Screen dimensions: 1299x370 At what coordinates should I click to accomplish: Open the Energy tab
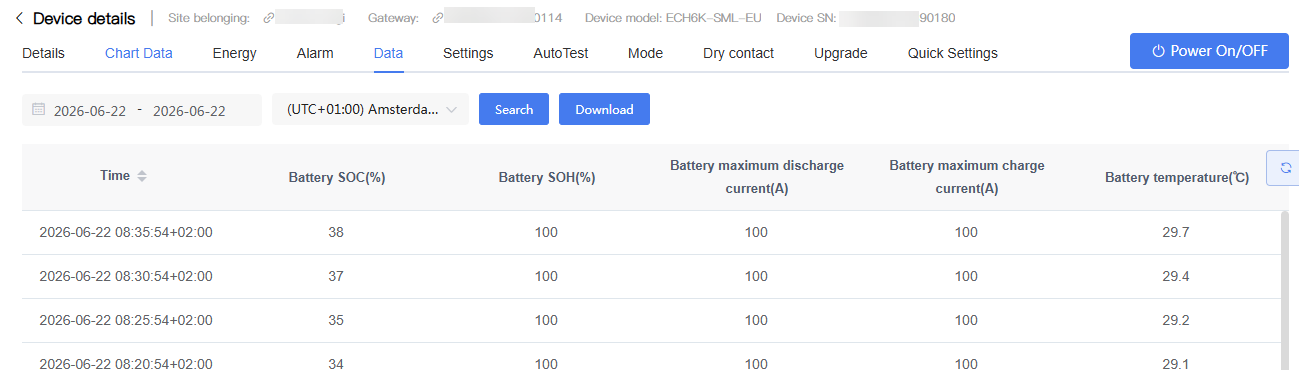coord(235,53)
